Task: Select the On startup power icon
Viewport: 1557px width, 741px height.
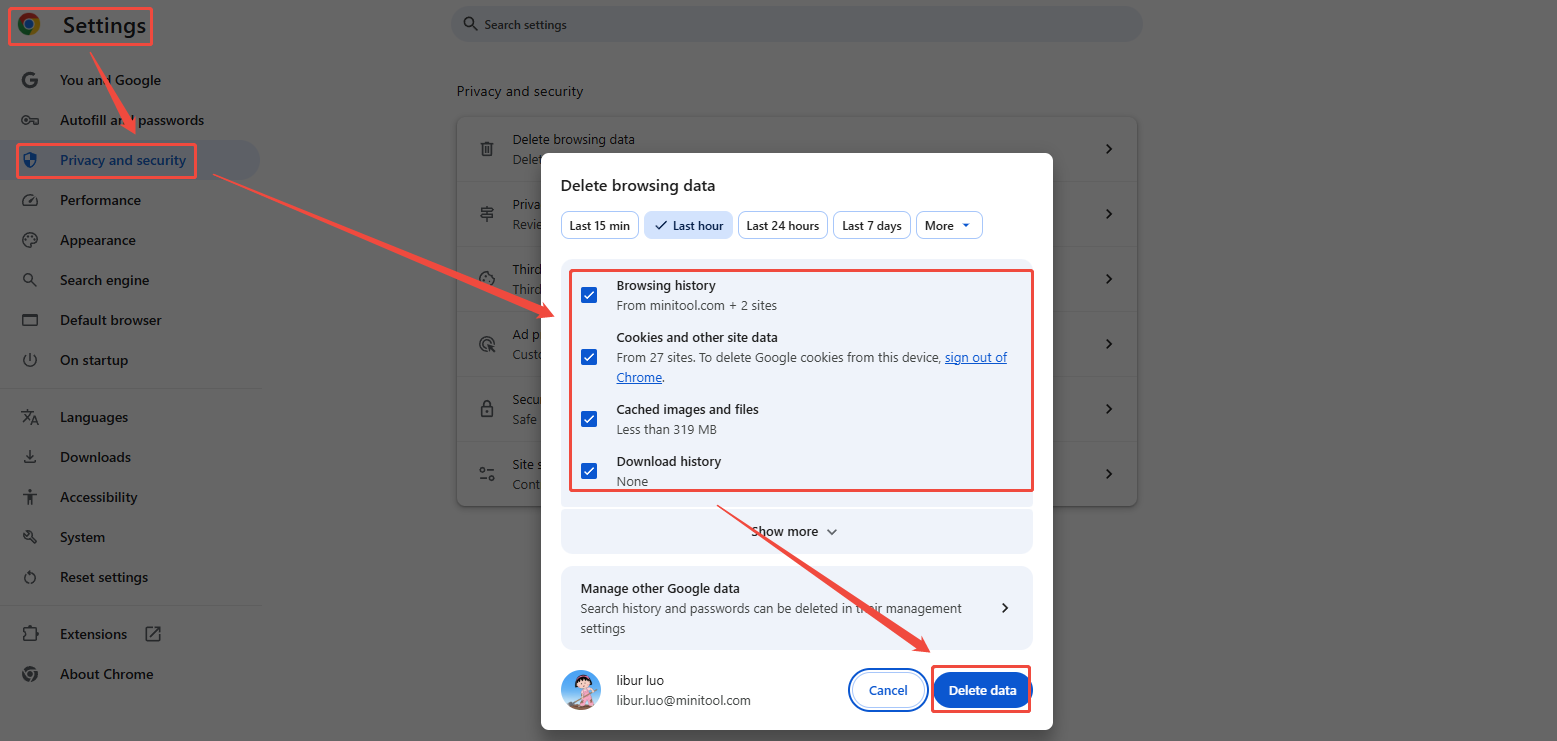Action: click(x=30, y=360)
